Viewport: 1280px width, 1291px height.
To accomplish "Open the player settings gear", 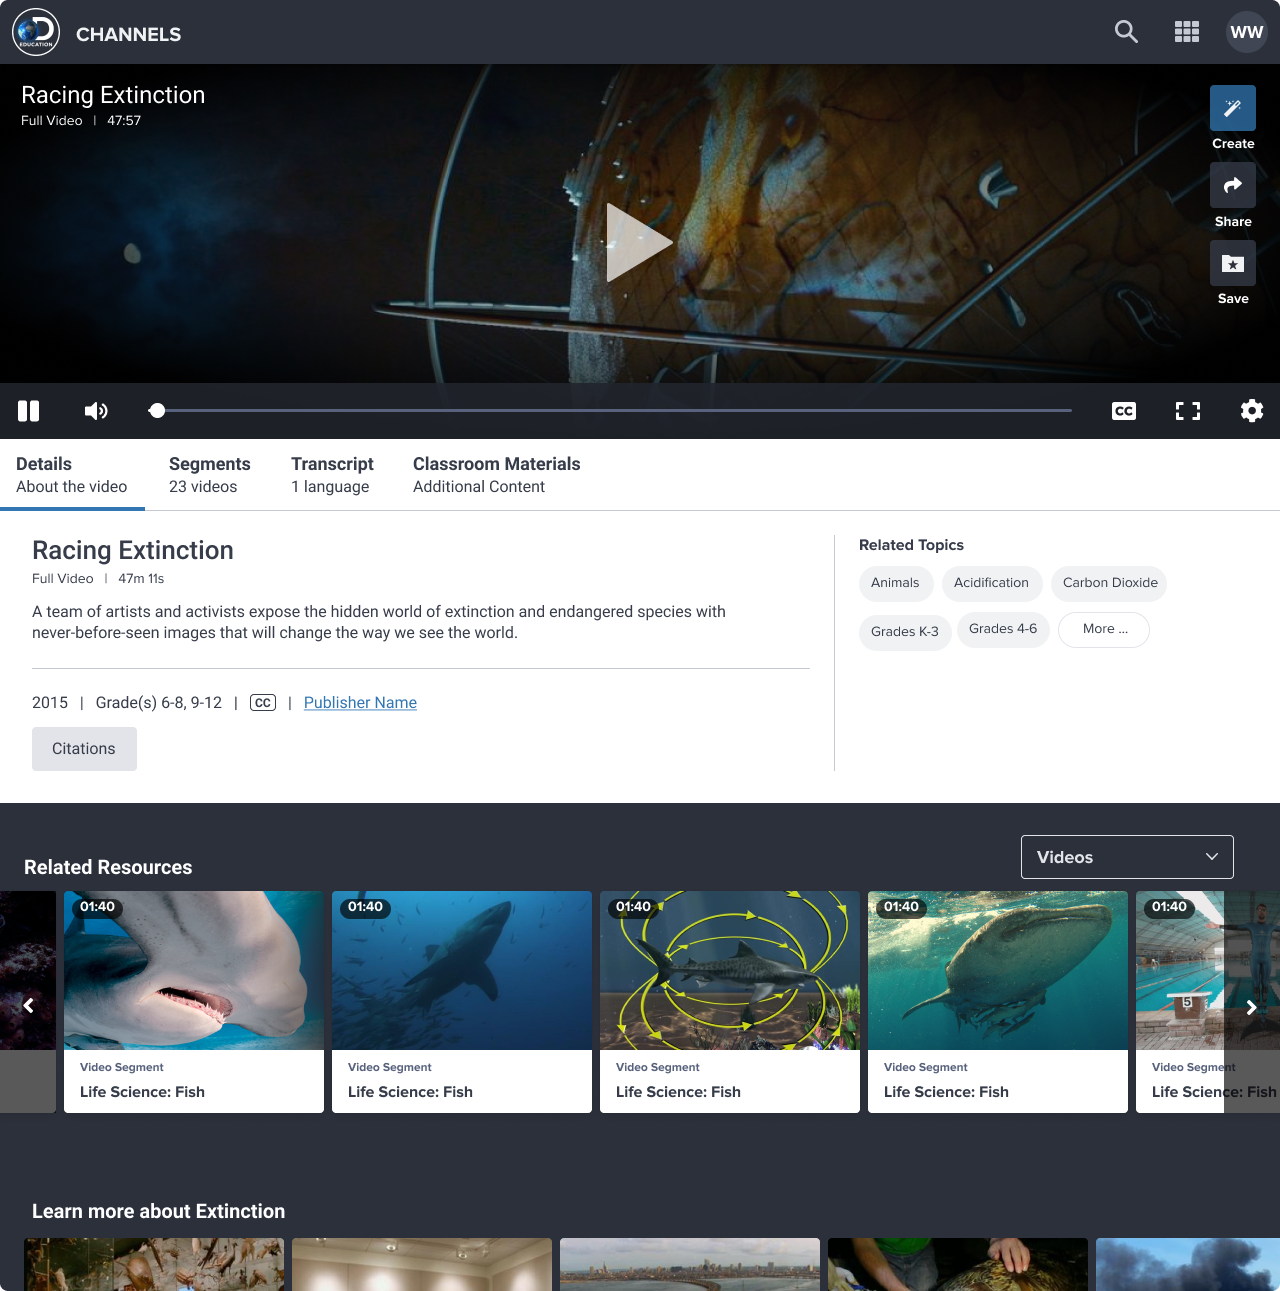I will tap(1251, 410).
